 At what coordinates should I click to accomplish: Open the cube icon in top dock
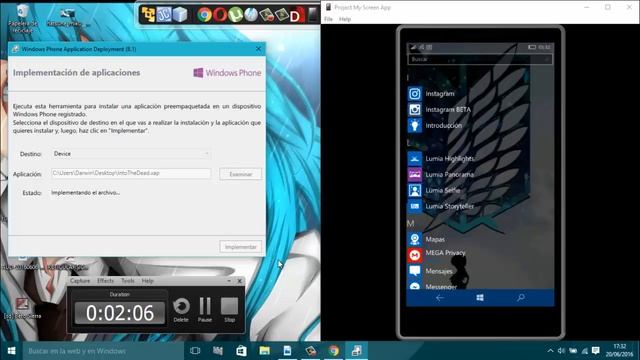pos(180,15)
